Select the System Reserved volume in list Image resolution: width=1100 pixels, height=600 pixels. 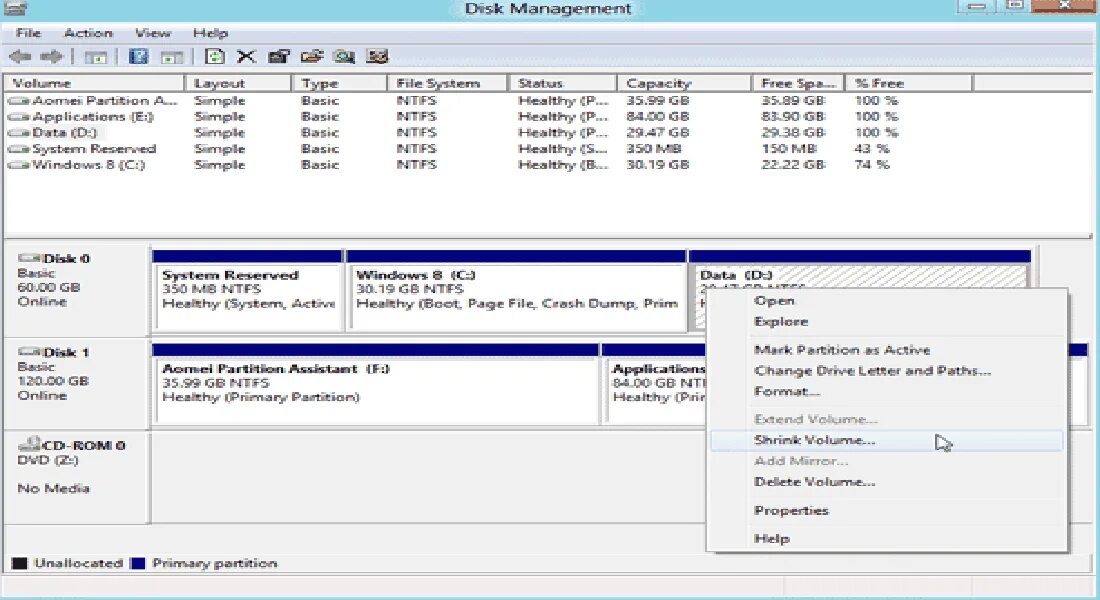pyautogui.click(x=94, y=149)
